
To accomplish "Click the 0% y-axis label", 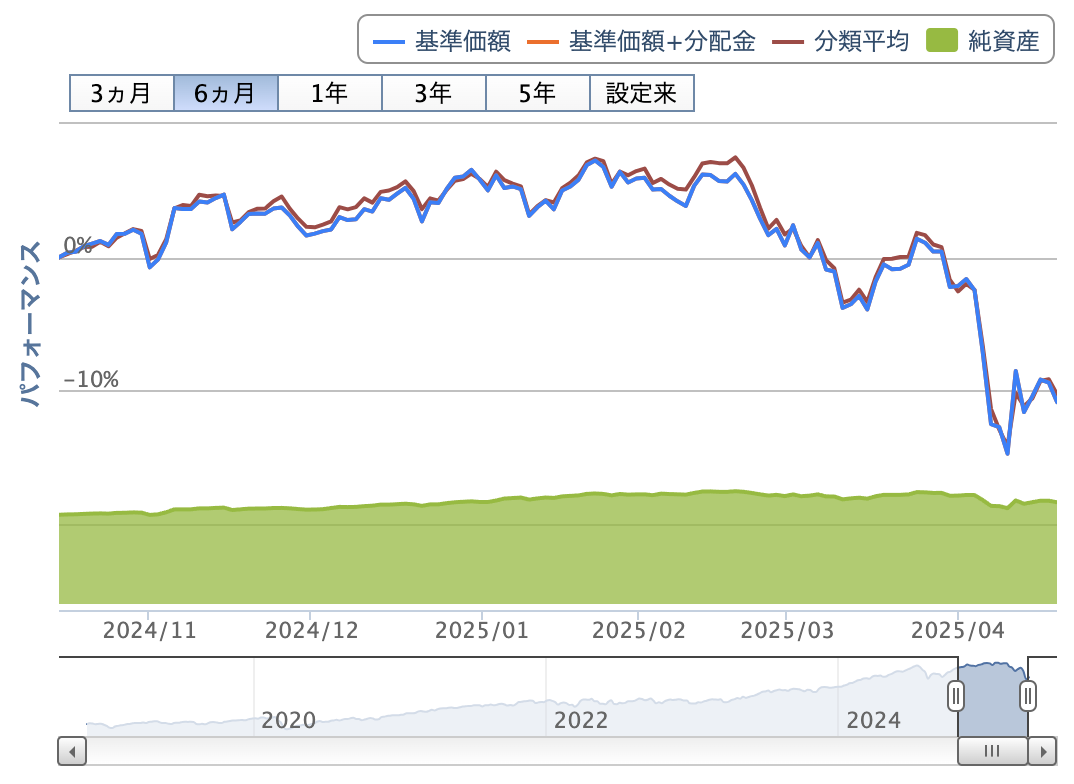I will point(78,244).
